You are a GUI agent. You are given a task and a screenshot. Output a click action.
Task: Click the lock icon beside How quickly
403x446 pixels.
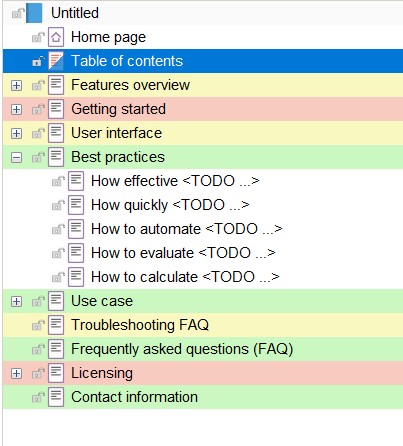[58, 205]
